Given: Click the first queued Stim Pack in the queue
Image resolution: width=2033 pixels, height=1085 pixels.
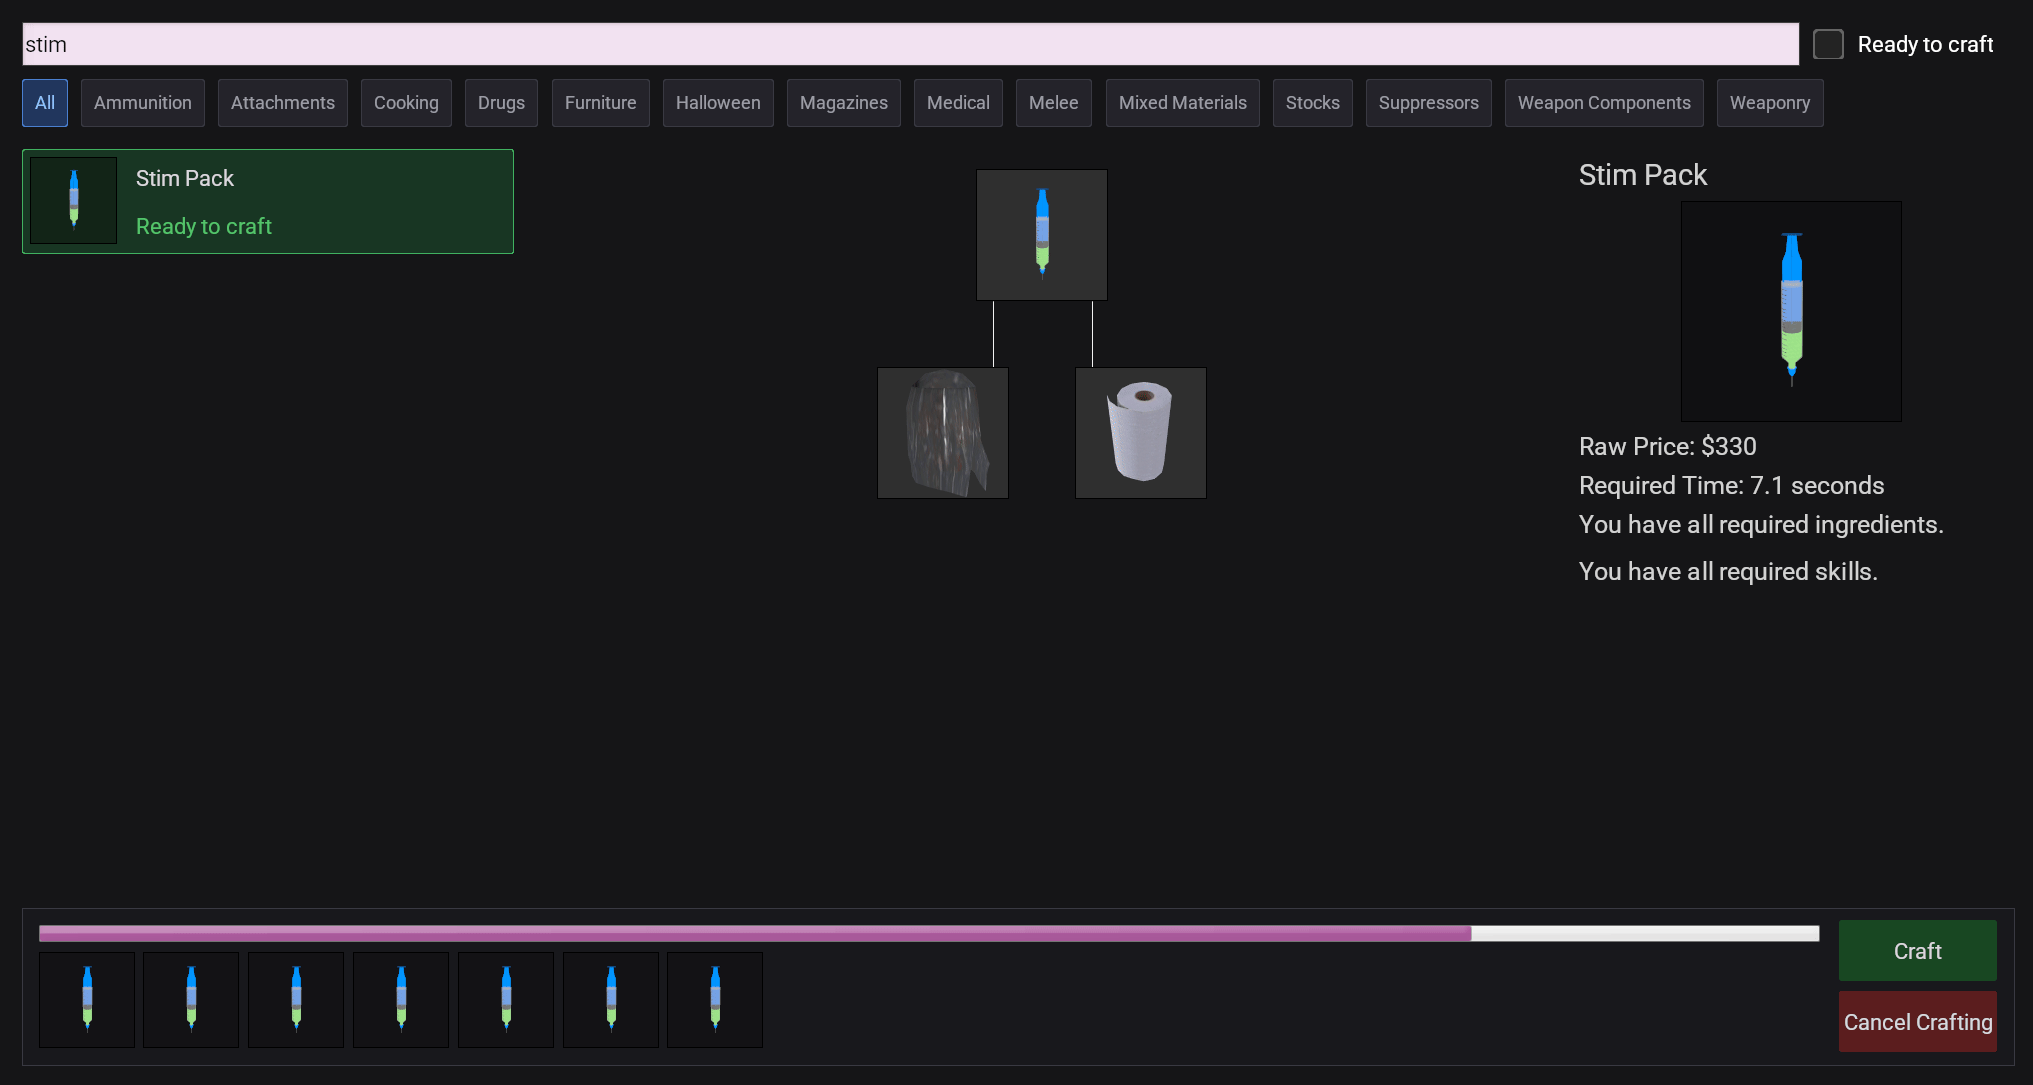Looking at the screenshot, I should click(x=86, y=999).
